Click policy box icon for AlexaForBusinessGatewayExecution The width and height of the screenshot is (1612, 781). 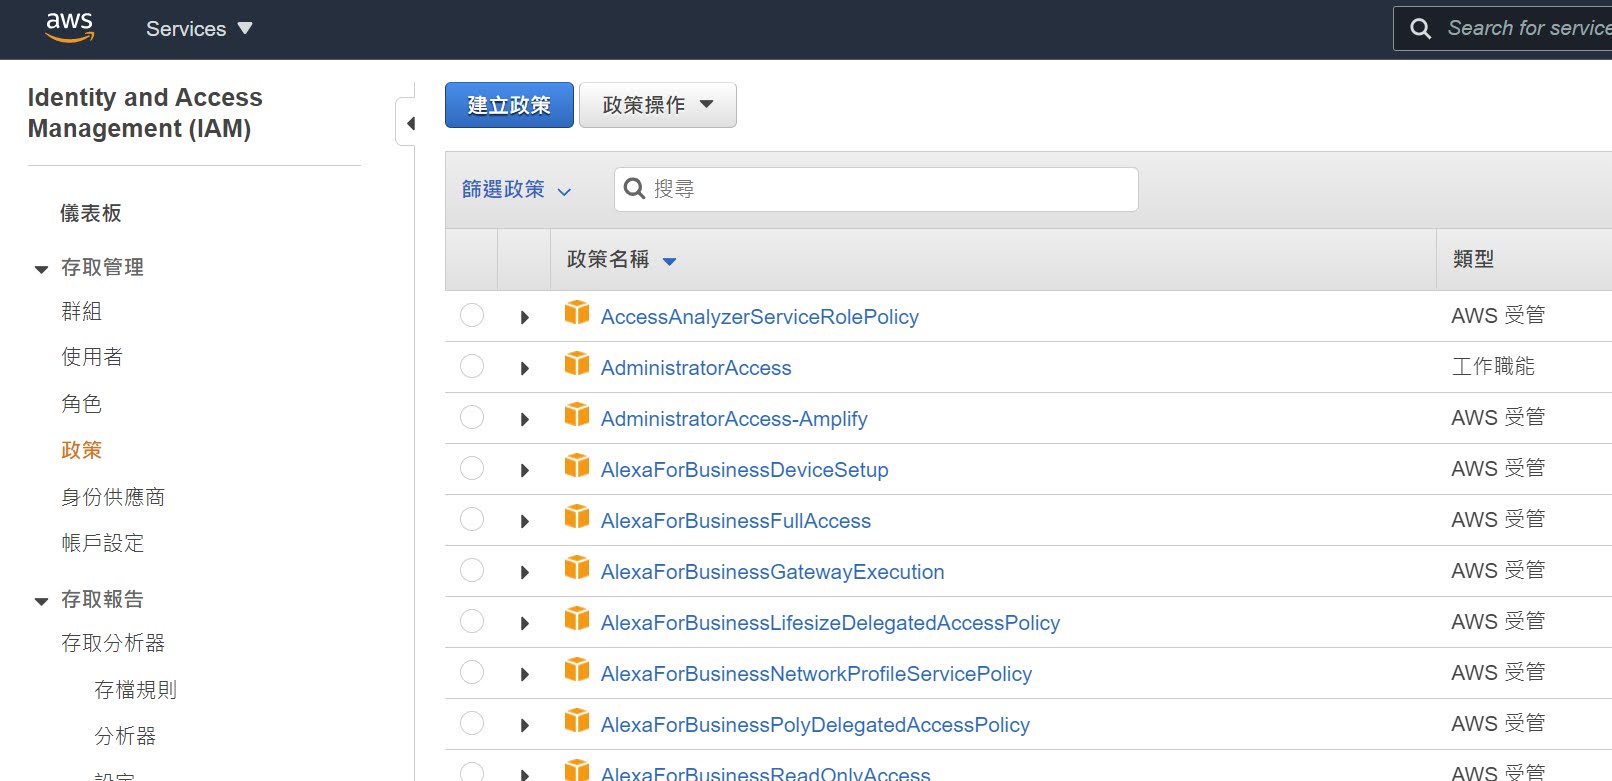[577, 568]
